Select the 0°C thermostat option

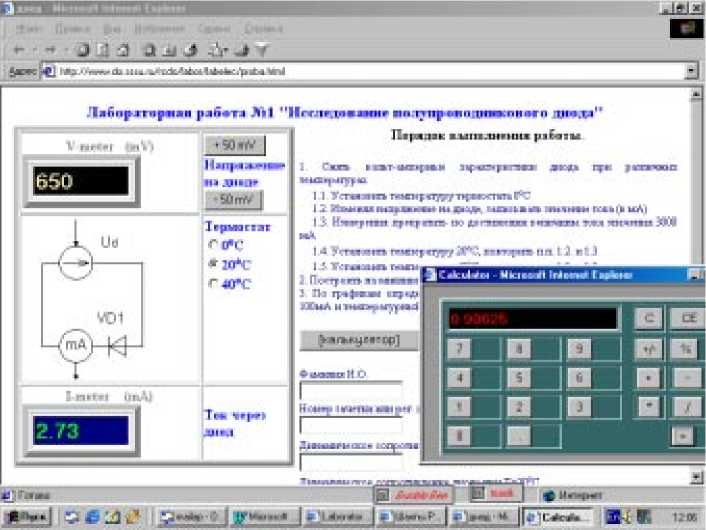(x=213, y=245)
